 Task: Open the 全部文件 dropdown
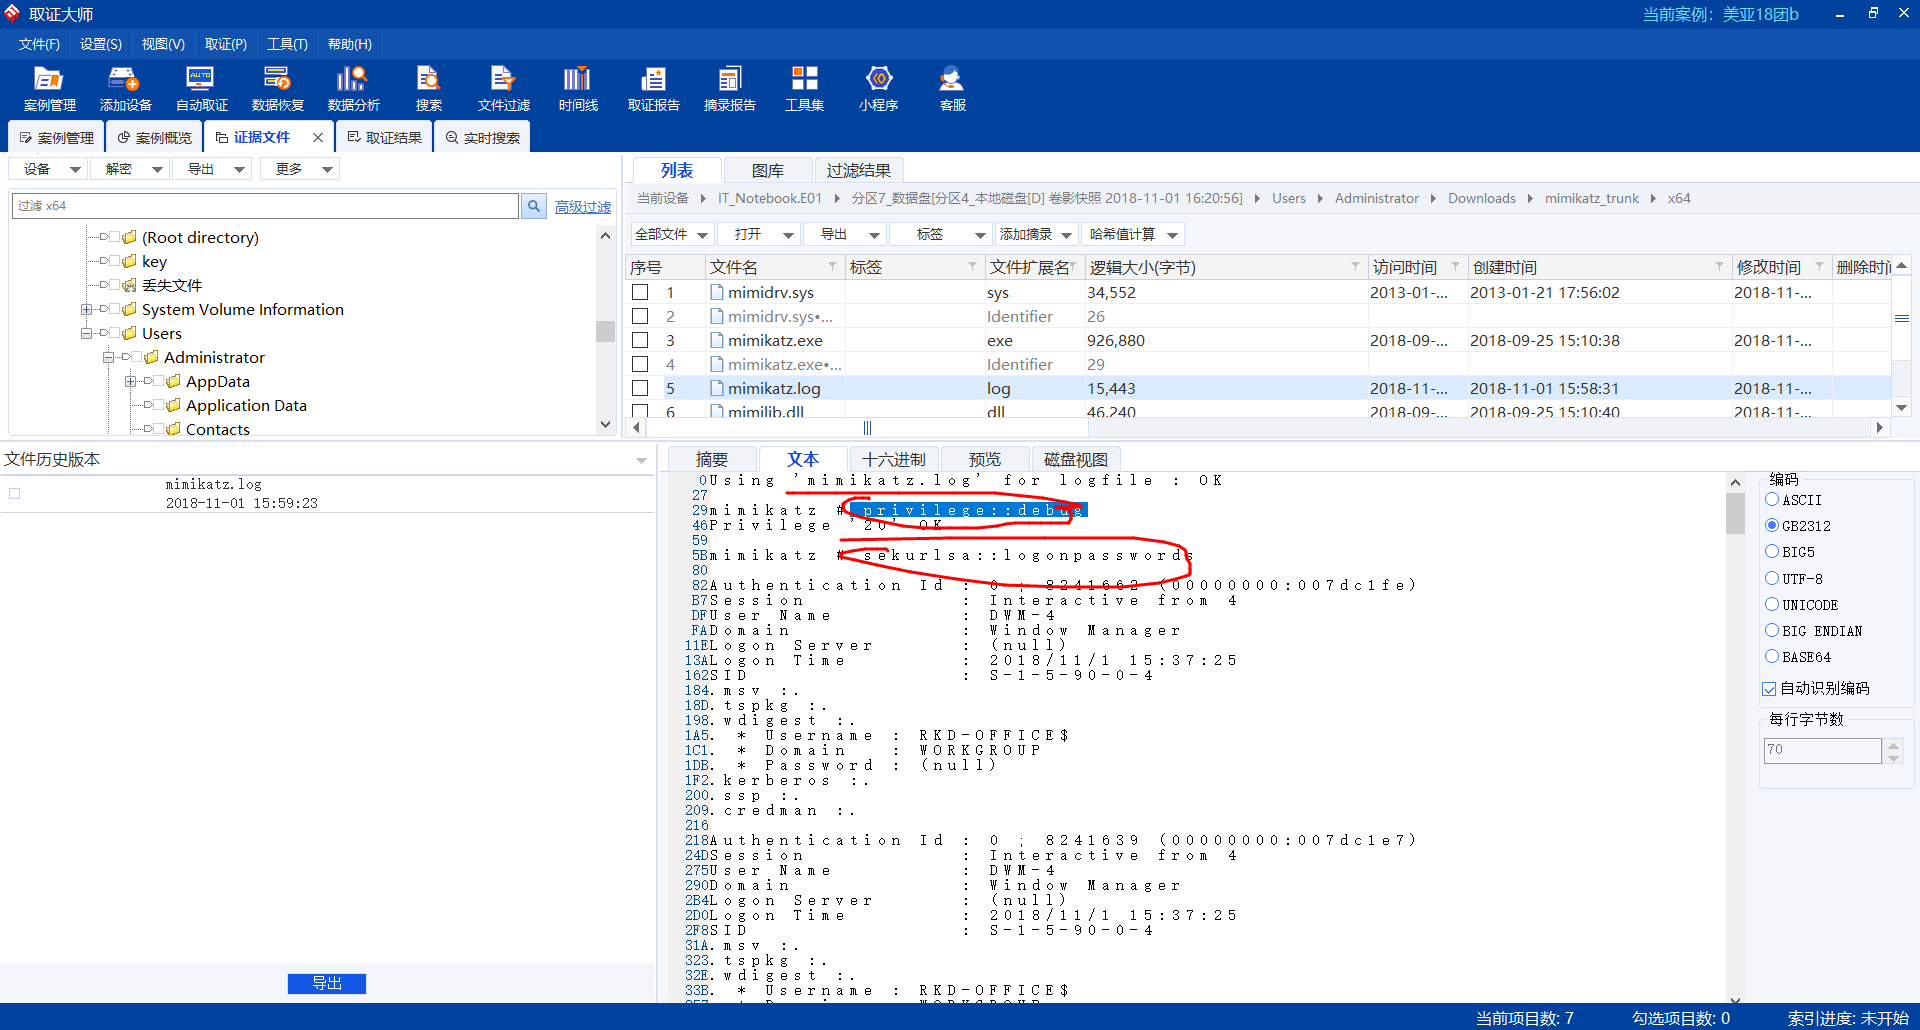click(x=672, y=234)
